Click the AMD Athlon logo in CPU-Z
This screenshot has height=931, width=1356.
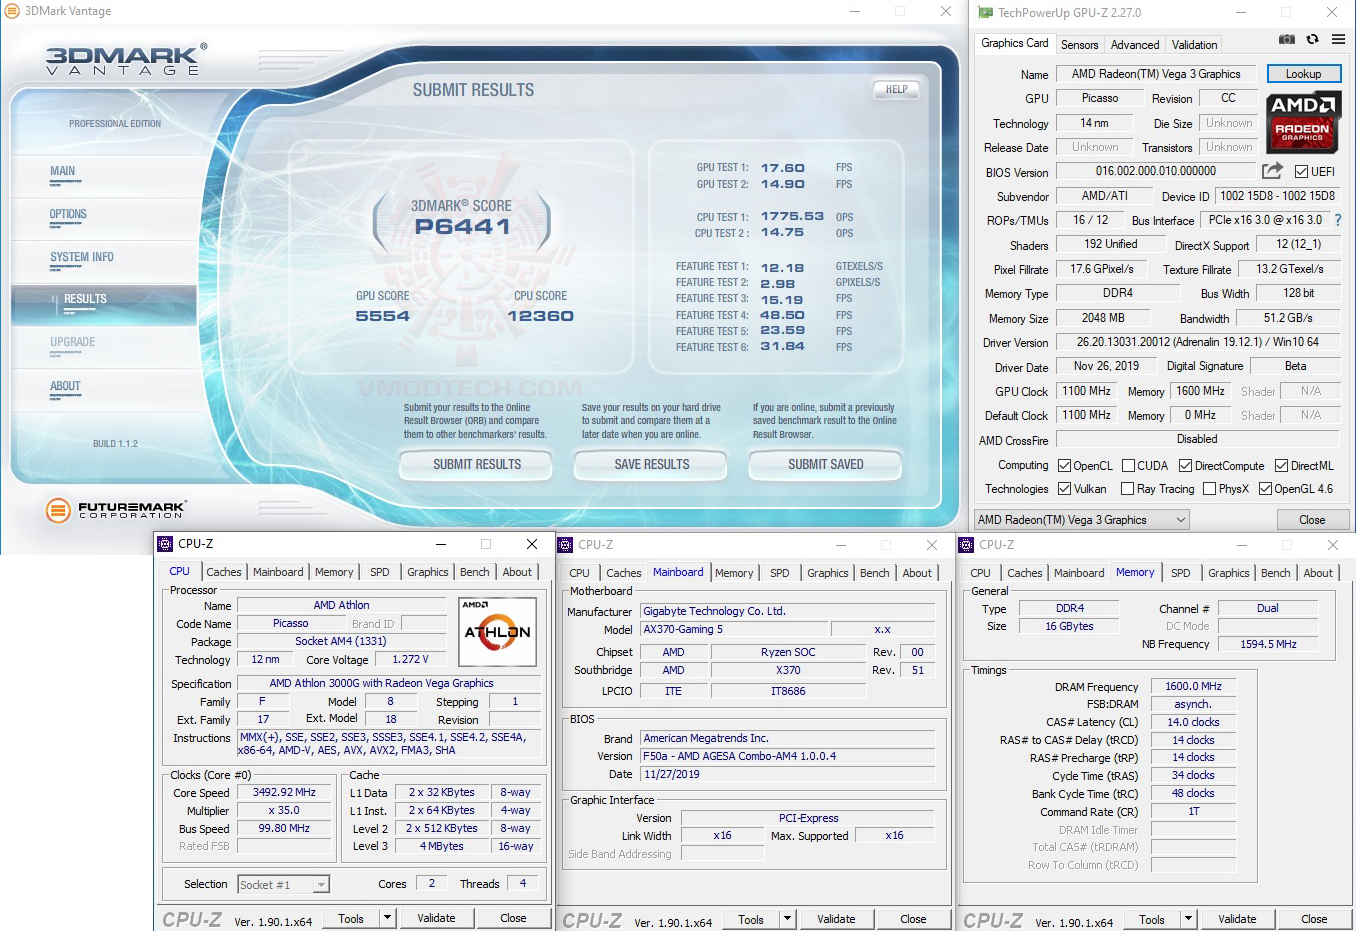pos(497,631)
